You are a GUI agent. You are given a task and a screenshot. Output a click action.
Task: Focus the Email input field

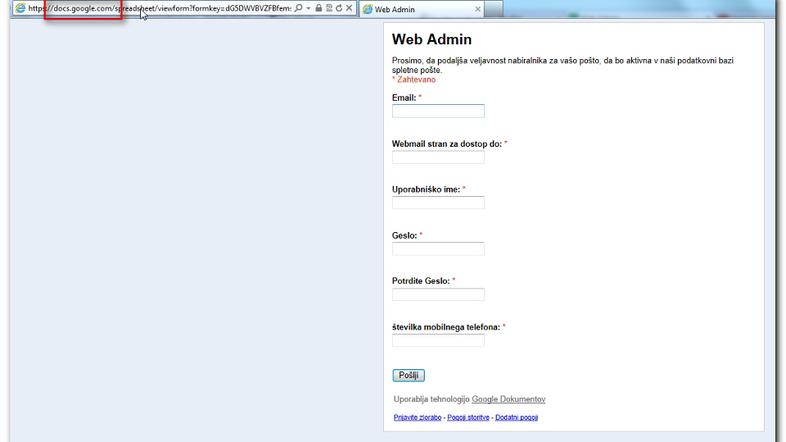(438, 111)
